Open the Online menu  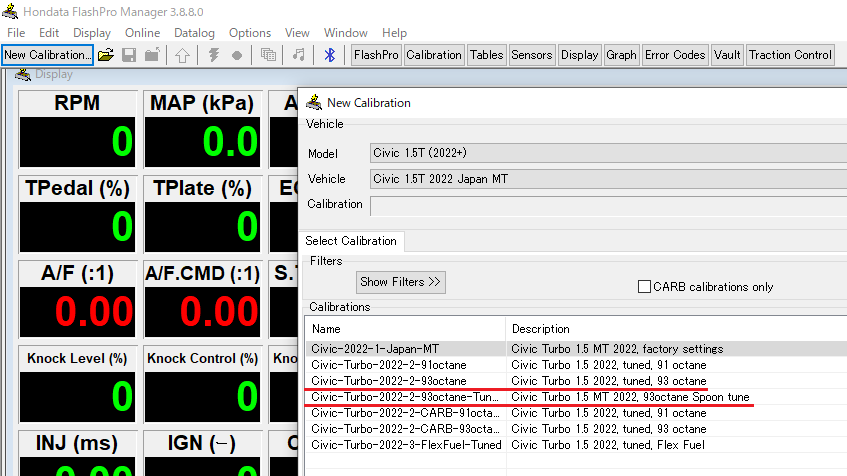tap(143, 33)
